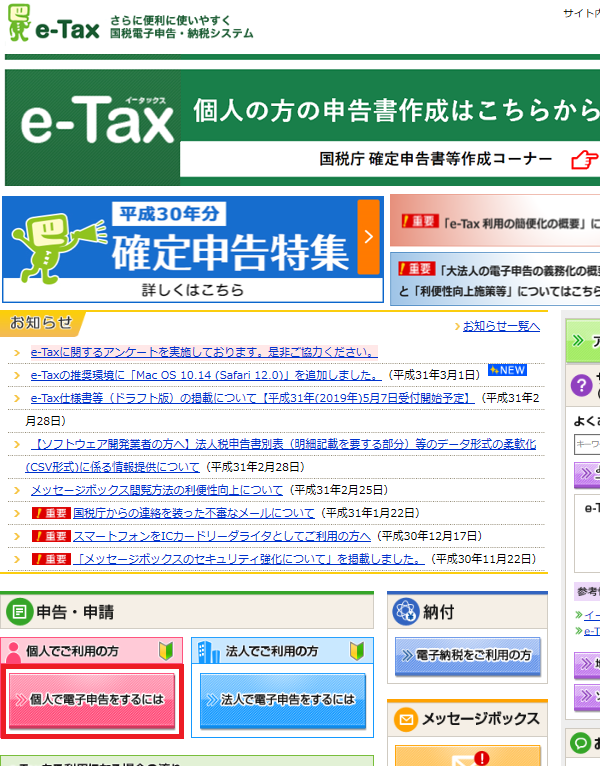Click the メッセージボックス envelope icon
600x766 pixels.
point(406,719)
